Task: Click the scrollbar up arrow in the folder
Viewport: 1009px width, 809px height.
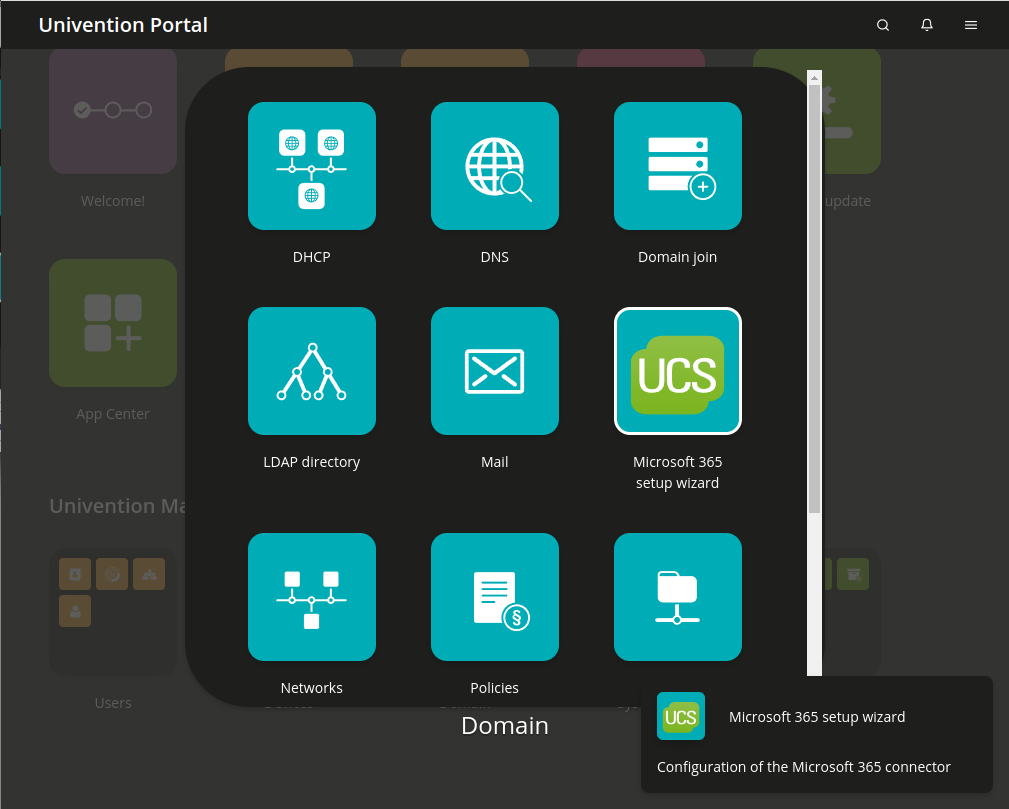Action: pyautogui.click(x=815, y=78)
